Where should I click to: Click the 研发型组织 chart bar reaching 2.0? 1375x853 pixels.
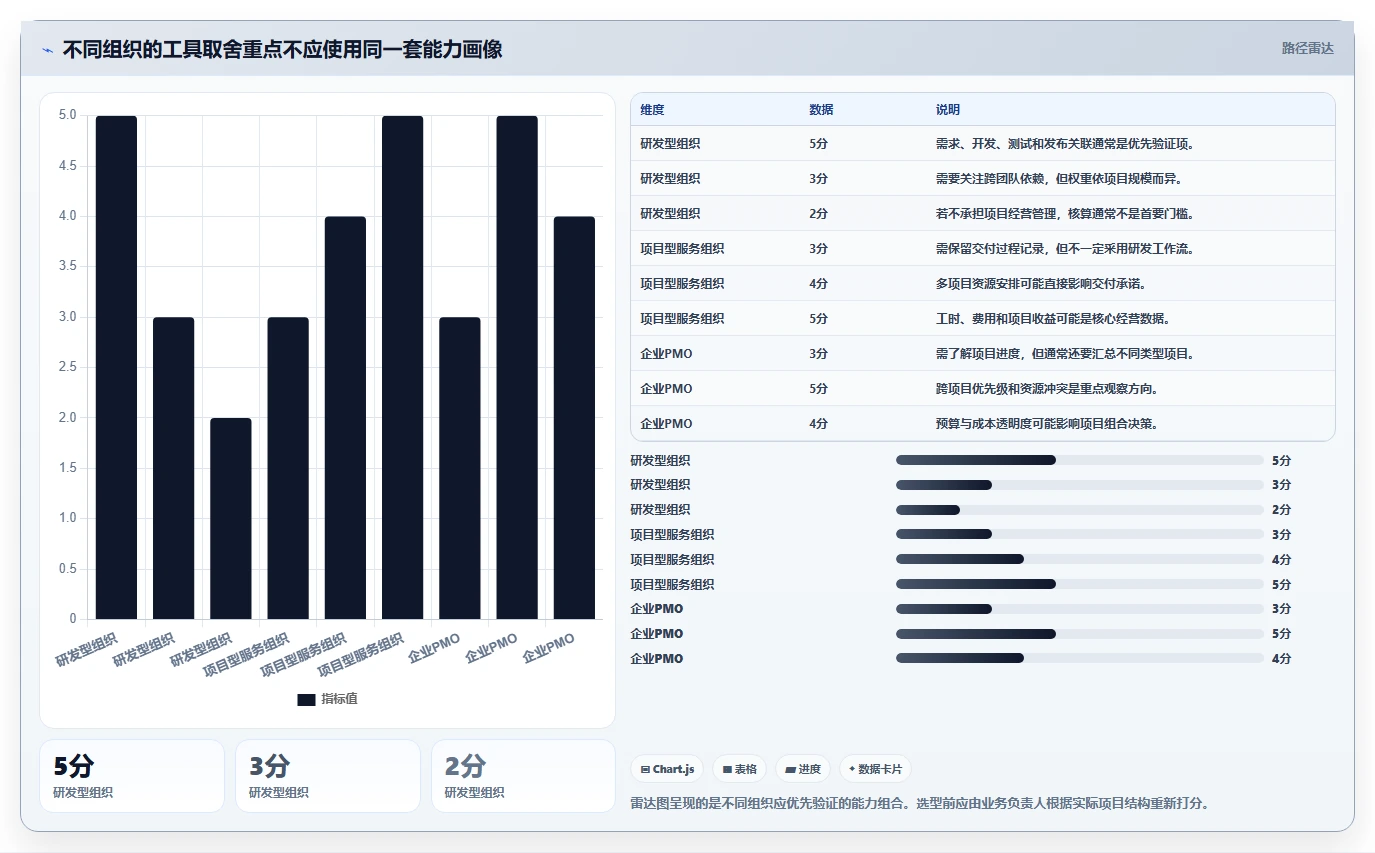(231, 518)
